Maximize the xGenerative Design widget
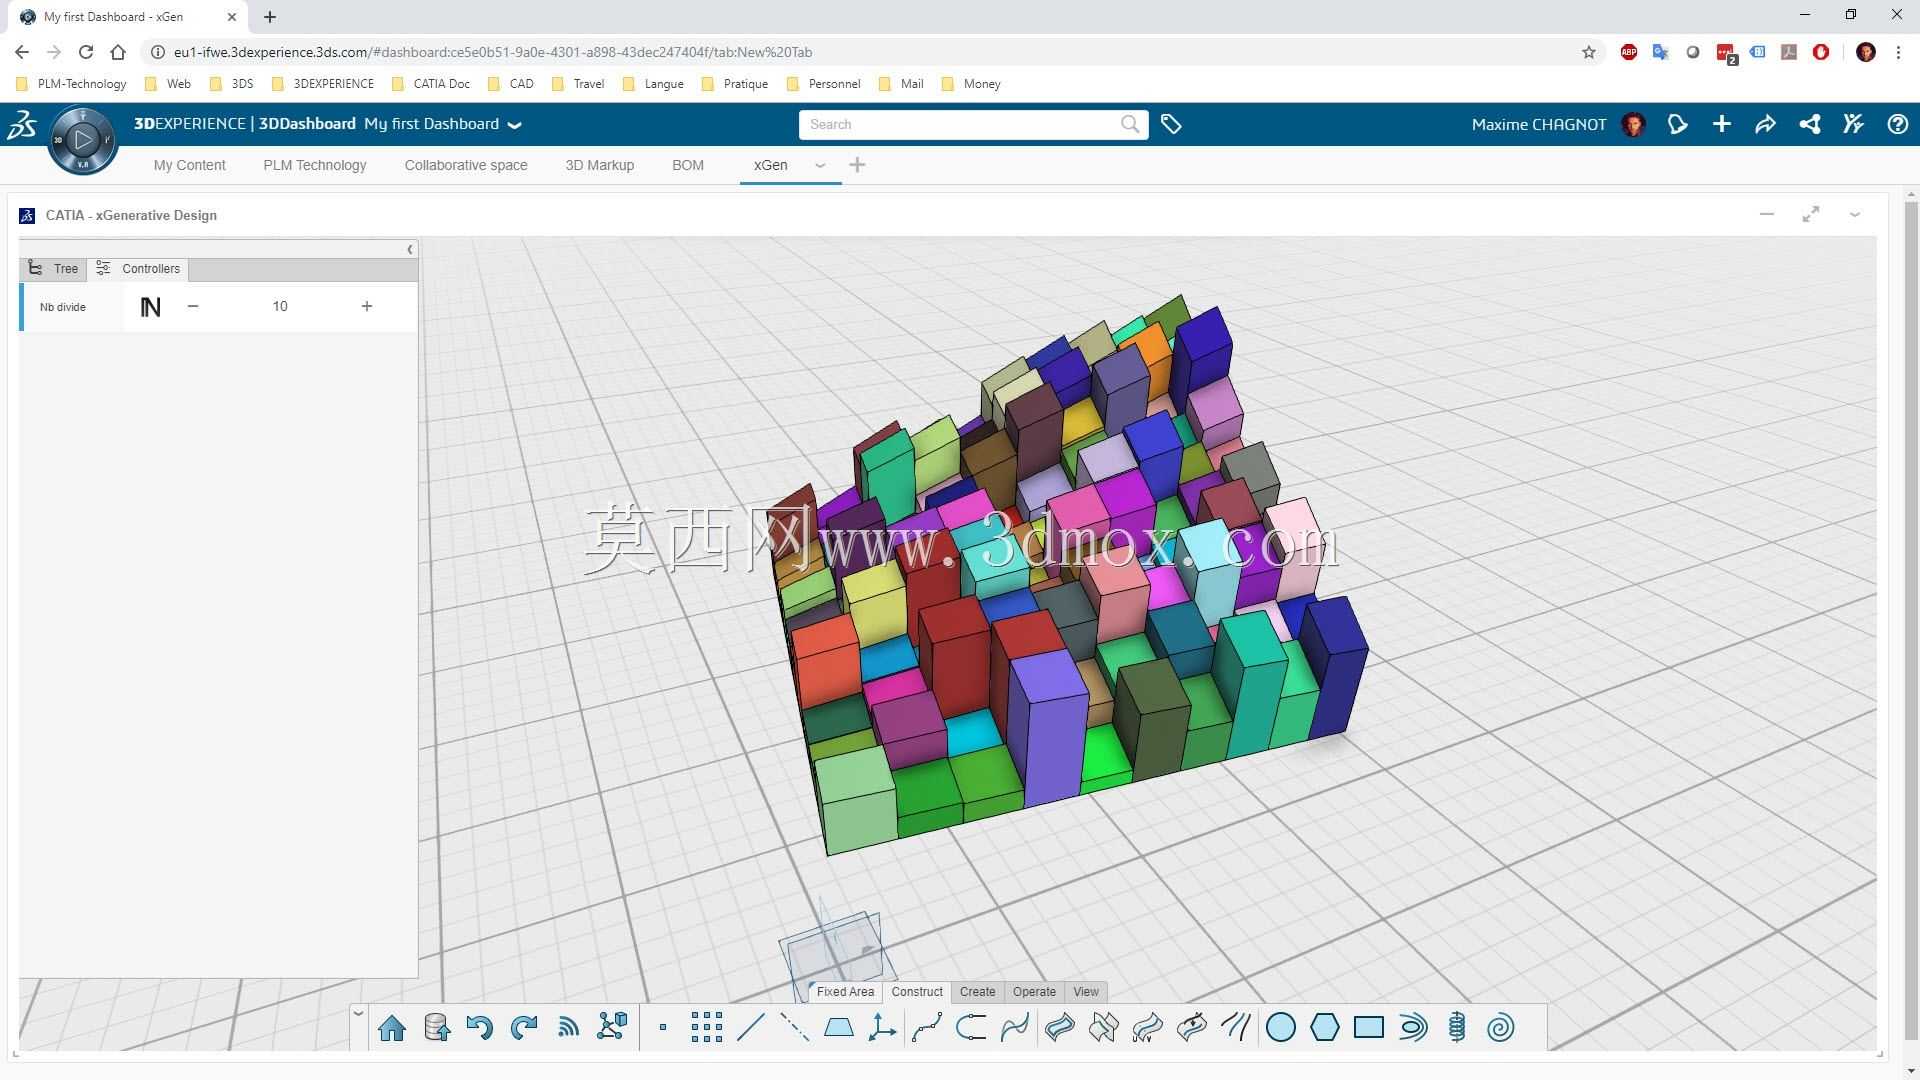The height and width of the screenshot is (1080, 1920). click(1811, 215)
